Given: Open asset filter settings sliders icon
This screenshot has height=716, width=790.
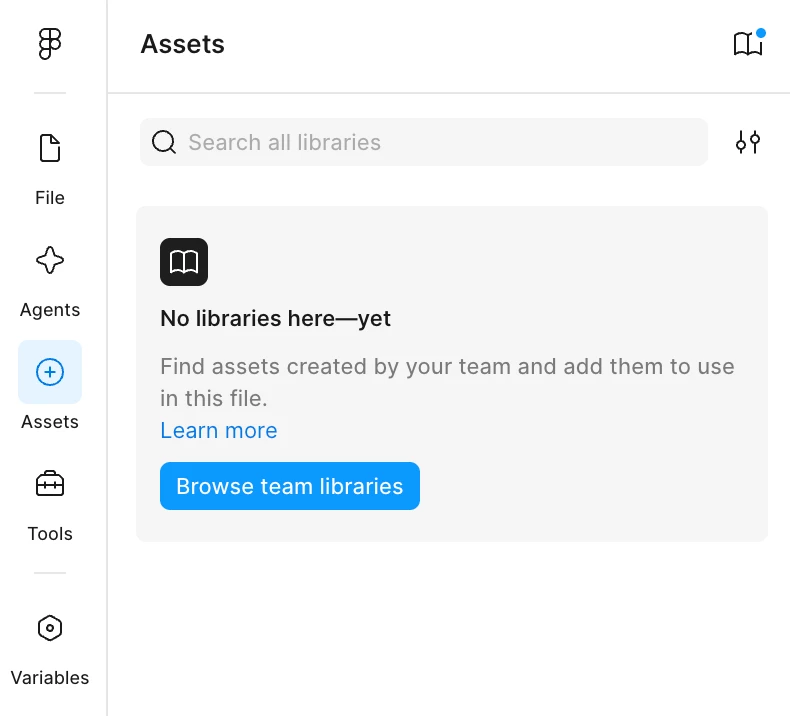Looking at the screenshot, I should pyautogui.click(x=748, y=142).
